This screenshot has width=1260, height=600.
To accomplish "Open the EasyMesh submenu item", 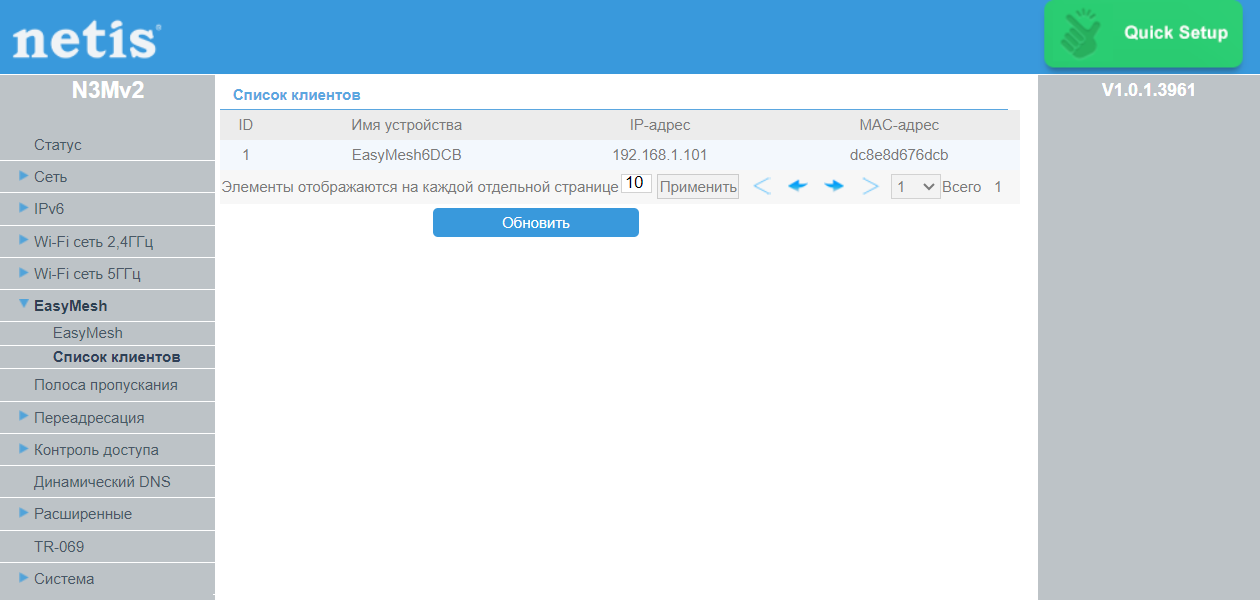I will [88, 333].
